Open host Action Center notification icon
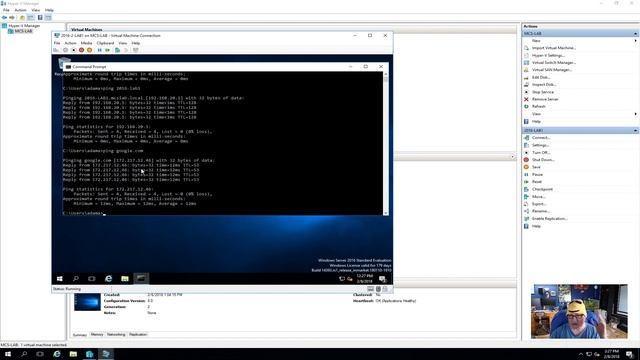This screenshot has height=360, width=640. [630, 354]
